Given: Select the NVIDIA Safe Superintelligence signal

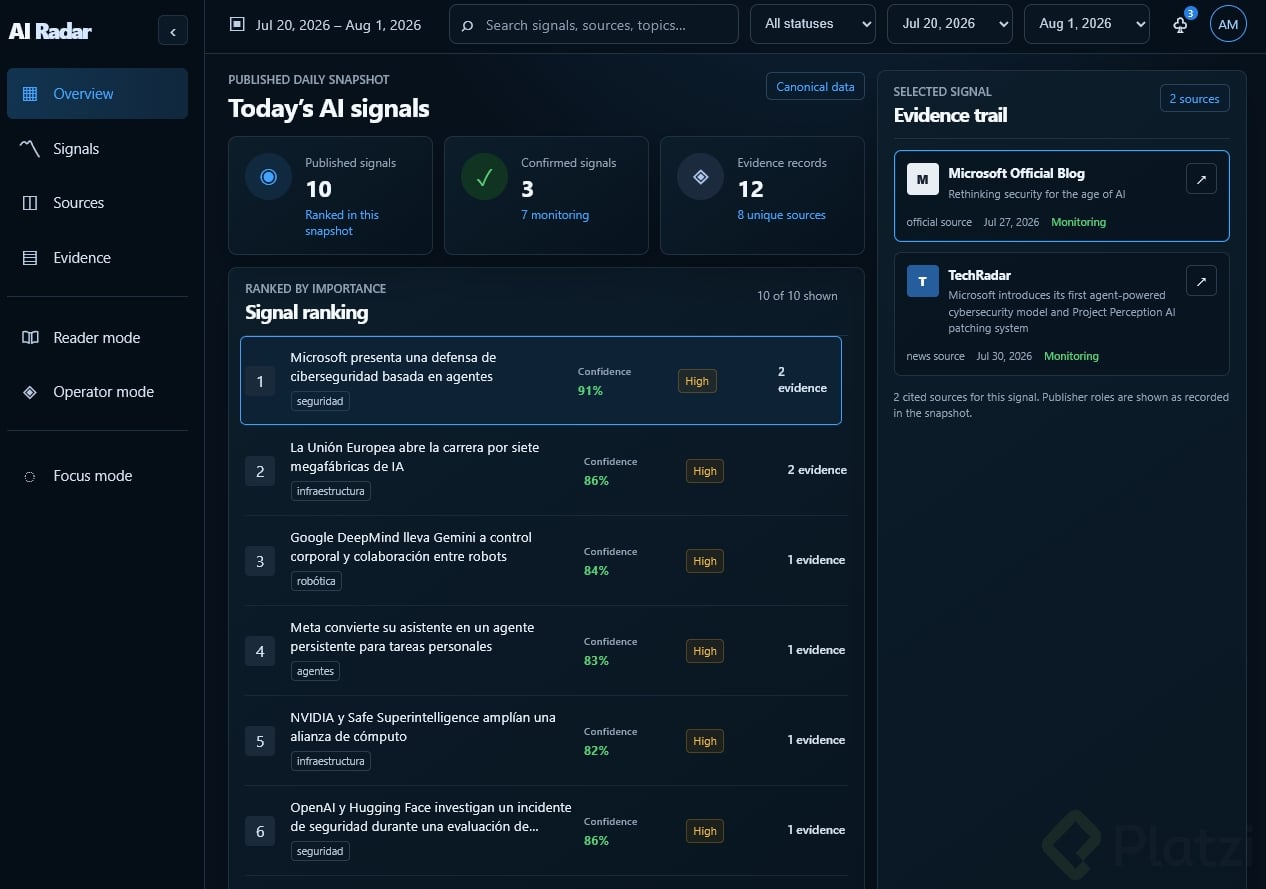Looking at the screenshot, I should 546,740.
